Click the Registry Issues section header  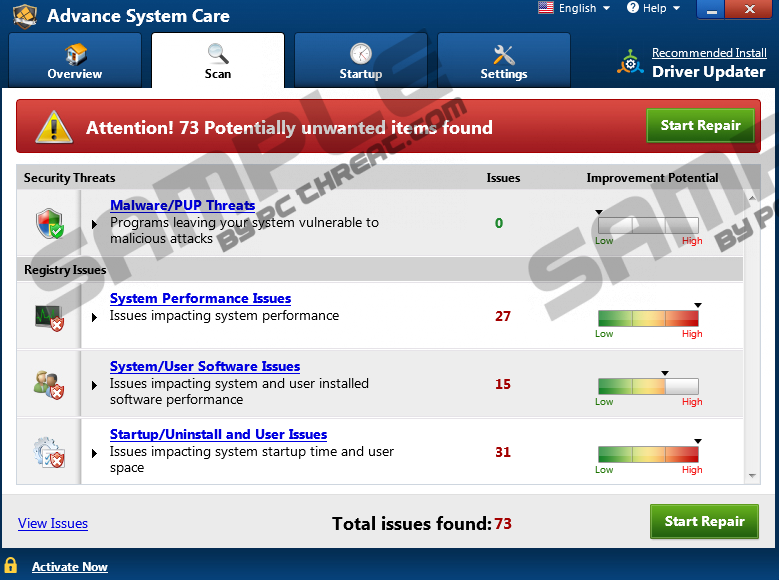tap(65, 270)
